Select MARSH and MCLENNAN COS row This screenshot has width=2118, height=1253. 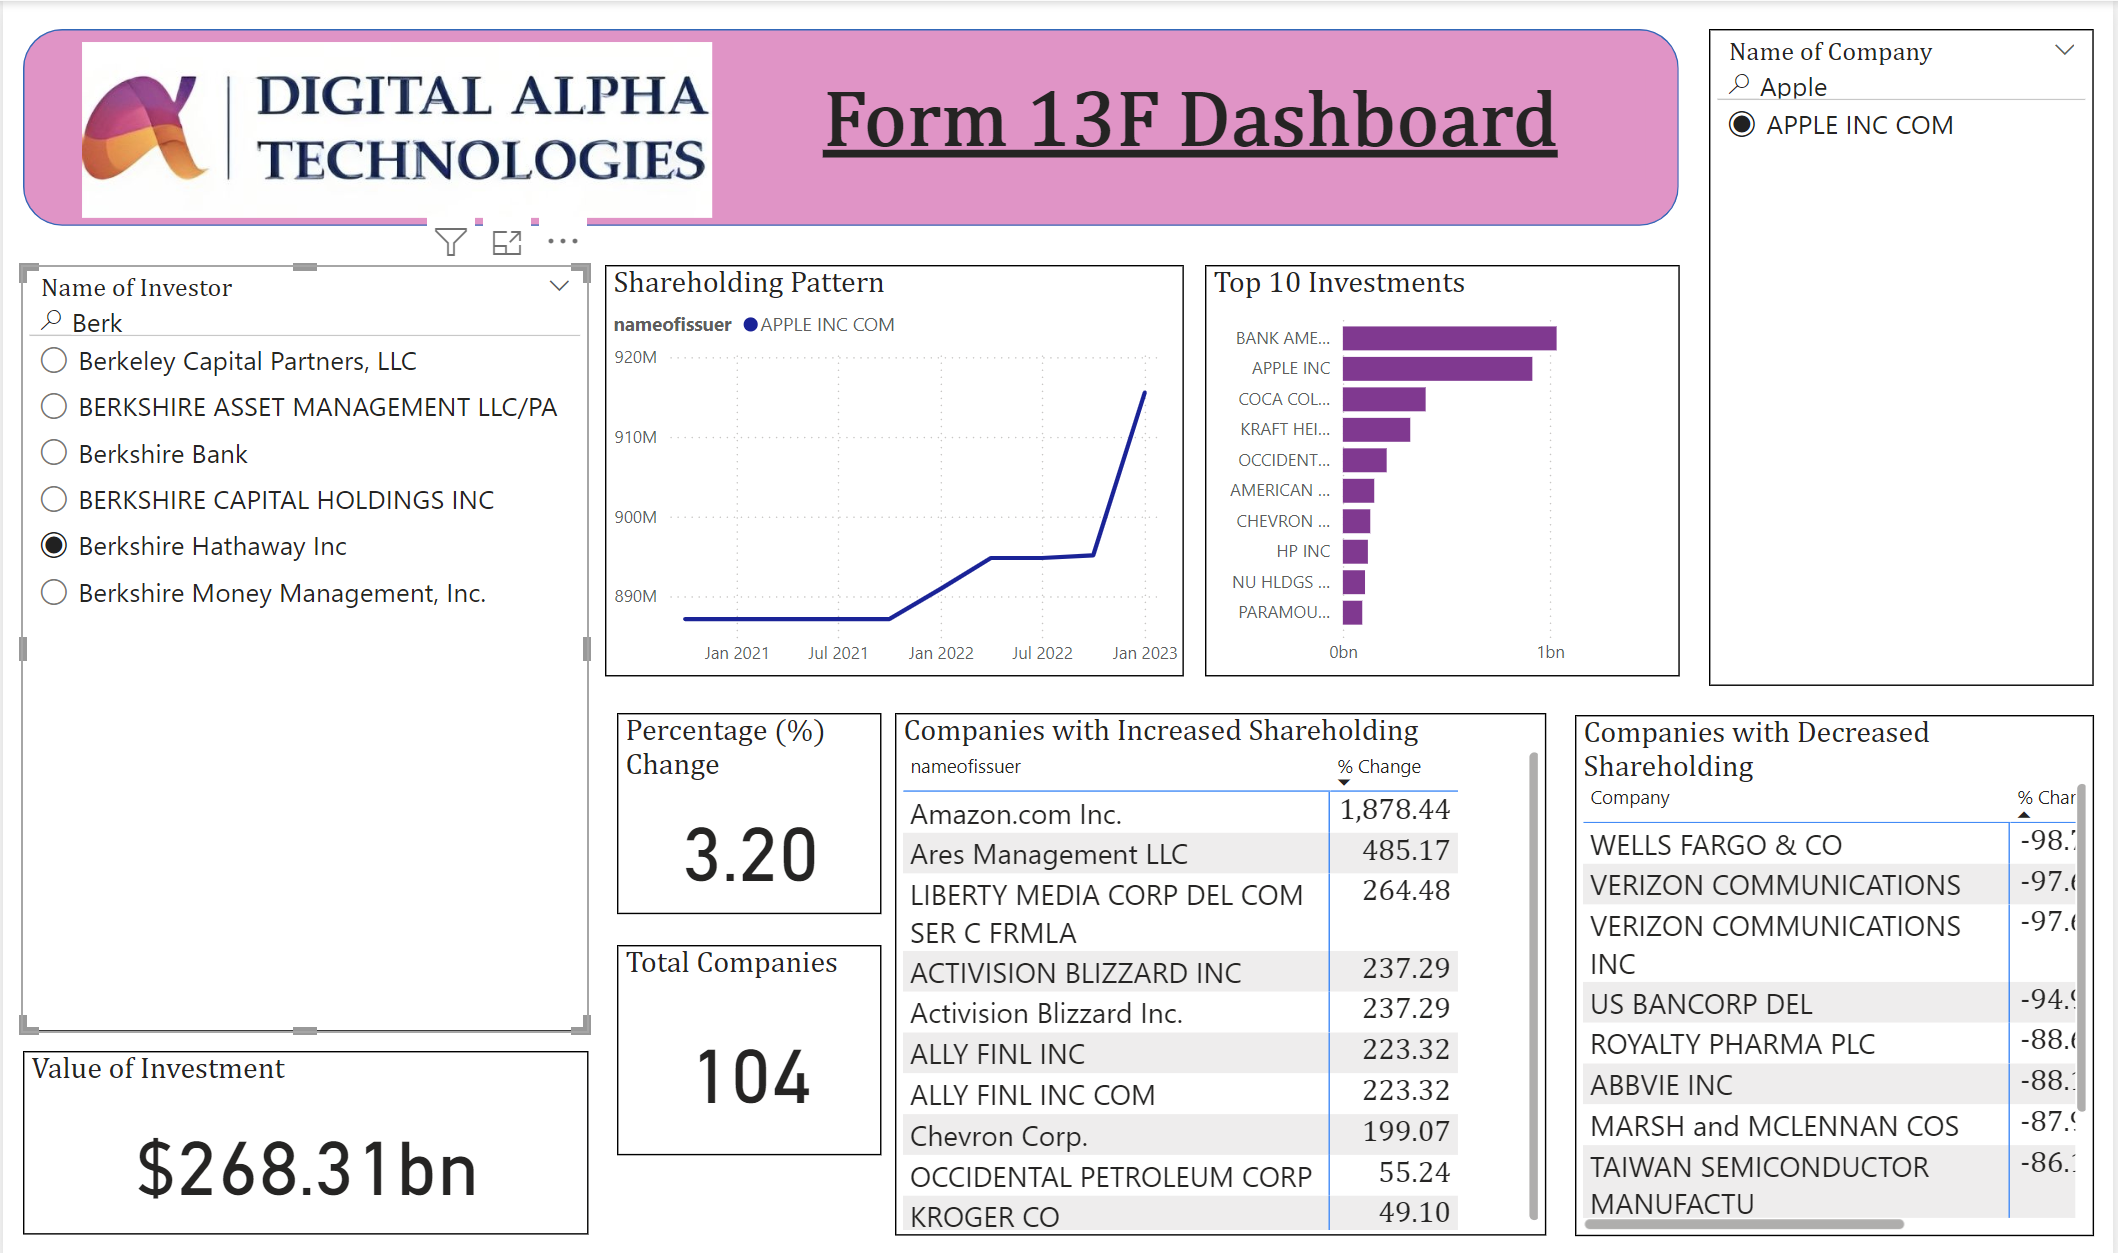click(1830, 1125)
